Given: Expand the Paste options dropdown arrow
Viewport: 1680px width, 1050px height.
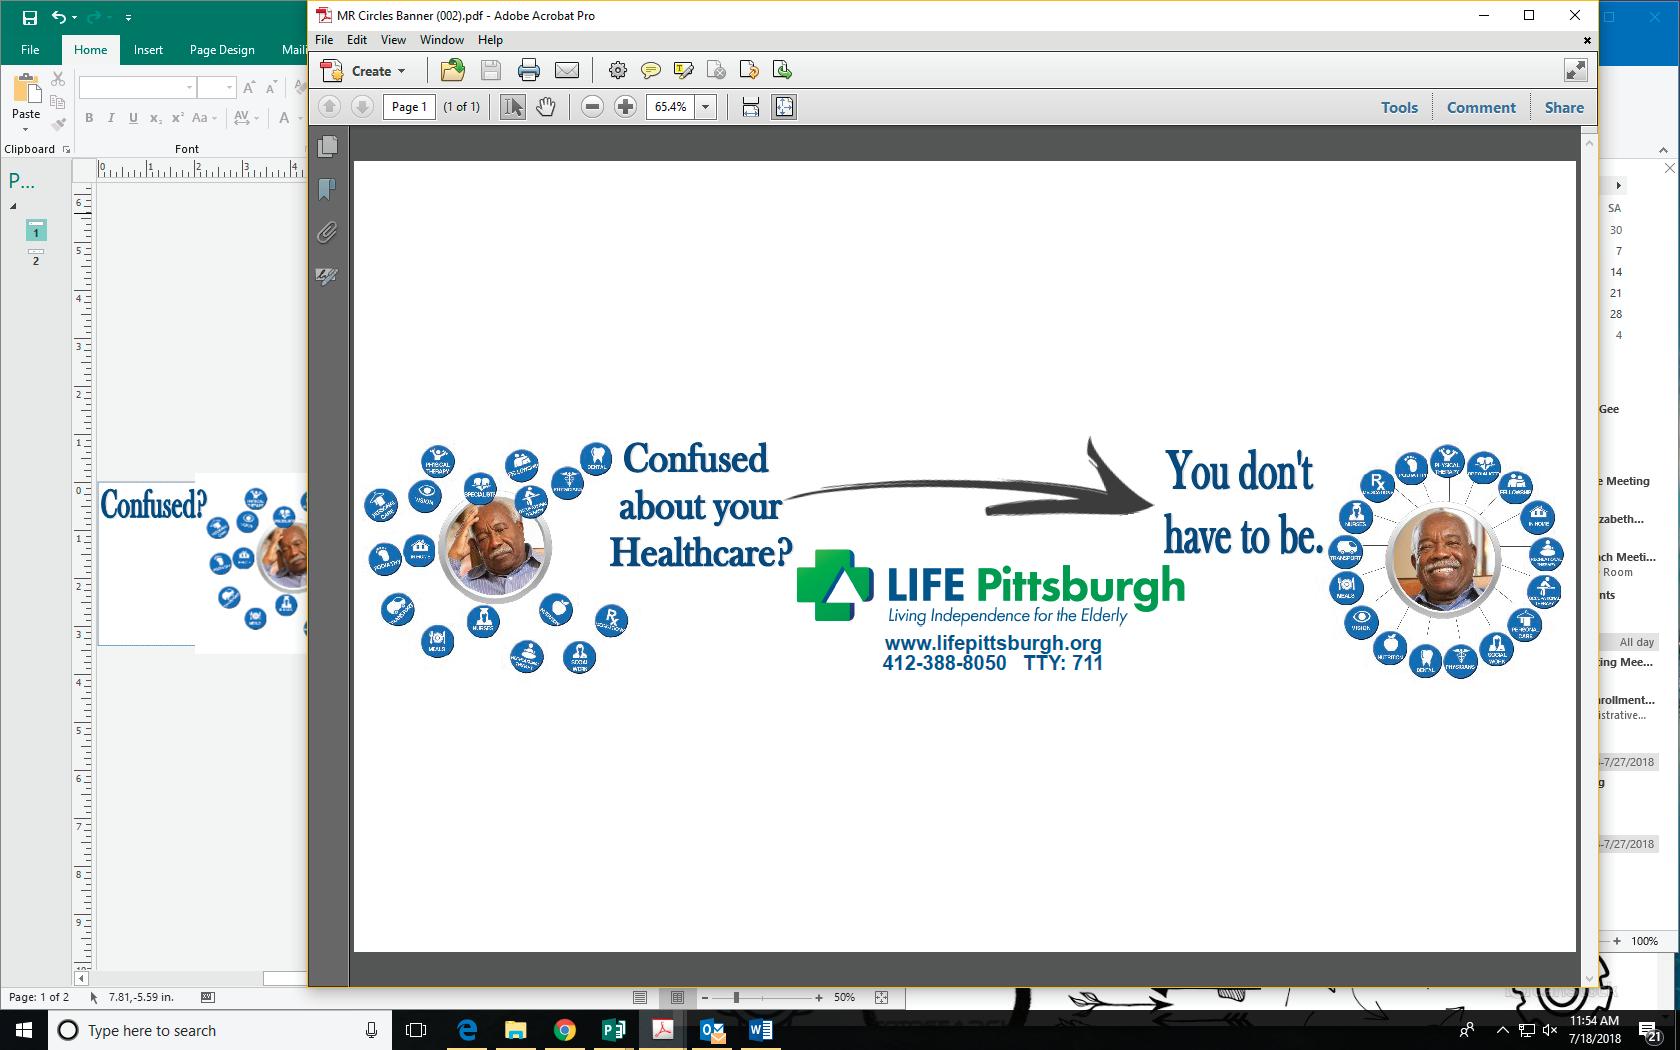Looking at the screenshot, I should pyautogui.click(x=26, y=128).
